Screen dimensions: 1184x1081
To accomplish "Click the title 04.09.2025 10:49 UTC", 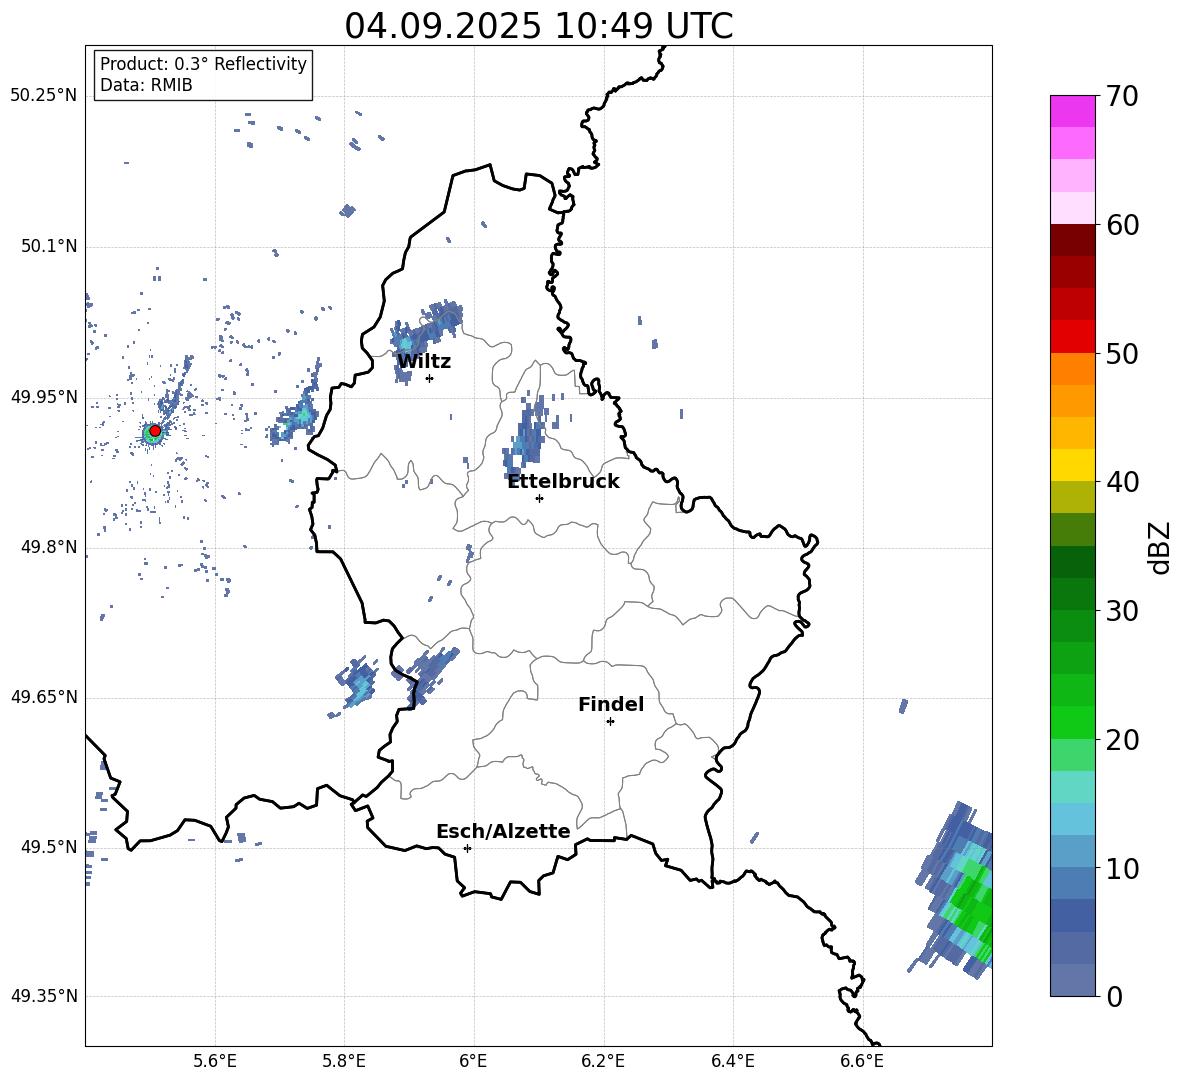I will point(539,26).
